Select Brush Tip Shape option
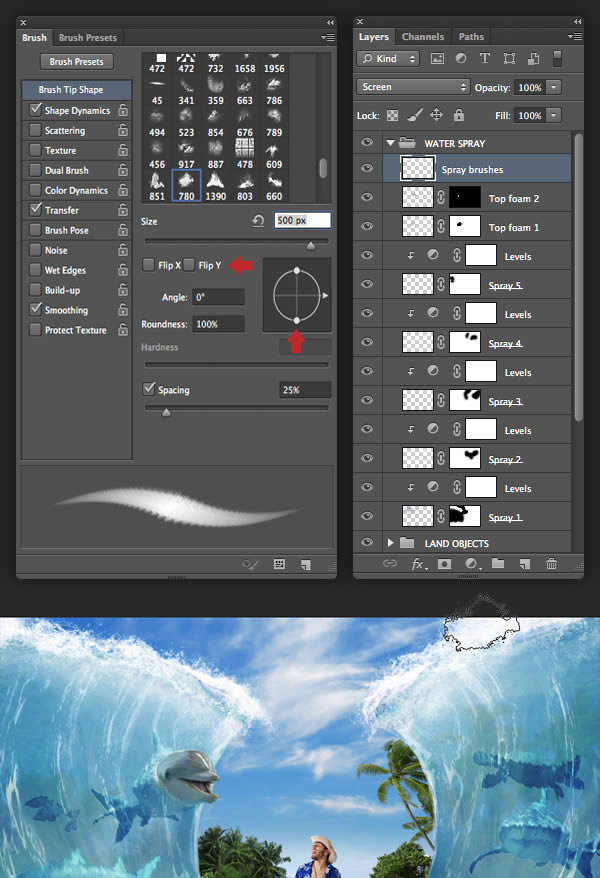Image resolution: width=600 pixels, height=878 pixels. [x=77, y=90]
